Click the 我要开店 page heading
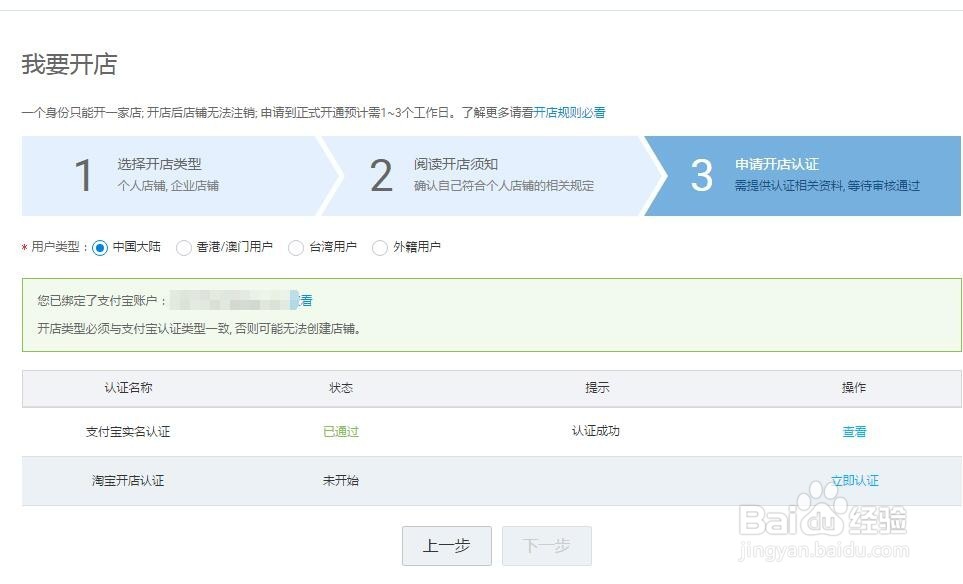 (x=69, y=64)
